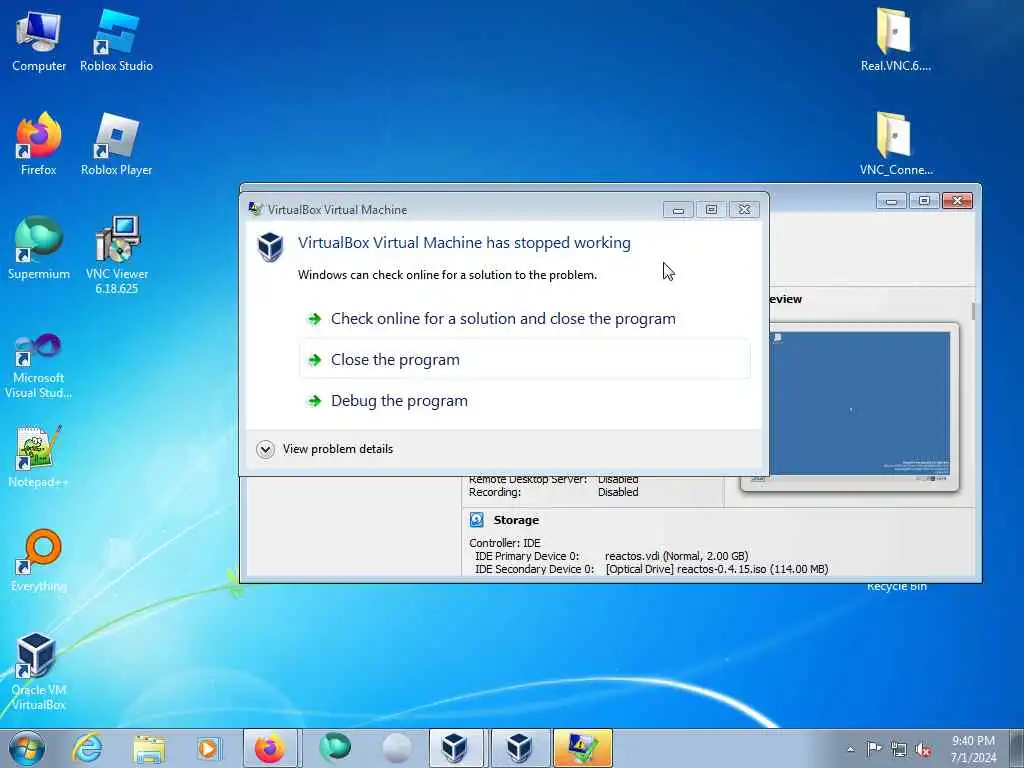1024x768 pixels.
Task: Click Close the program option
Action: [525, 359]
